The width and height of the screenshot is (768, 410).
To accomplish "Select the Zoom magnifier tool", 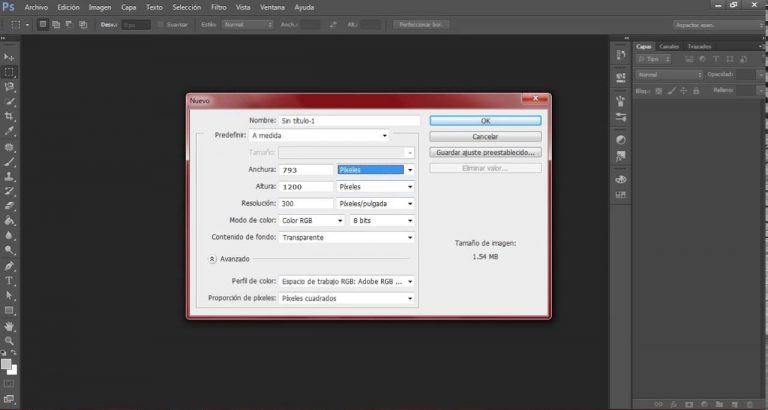I will tap(9, 340).
